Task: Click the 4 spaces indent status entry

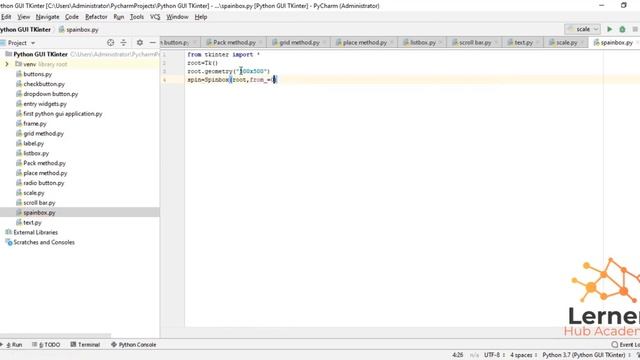Action: (523, 355)
